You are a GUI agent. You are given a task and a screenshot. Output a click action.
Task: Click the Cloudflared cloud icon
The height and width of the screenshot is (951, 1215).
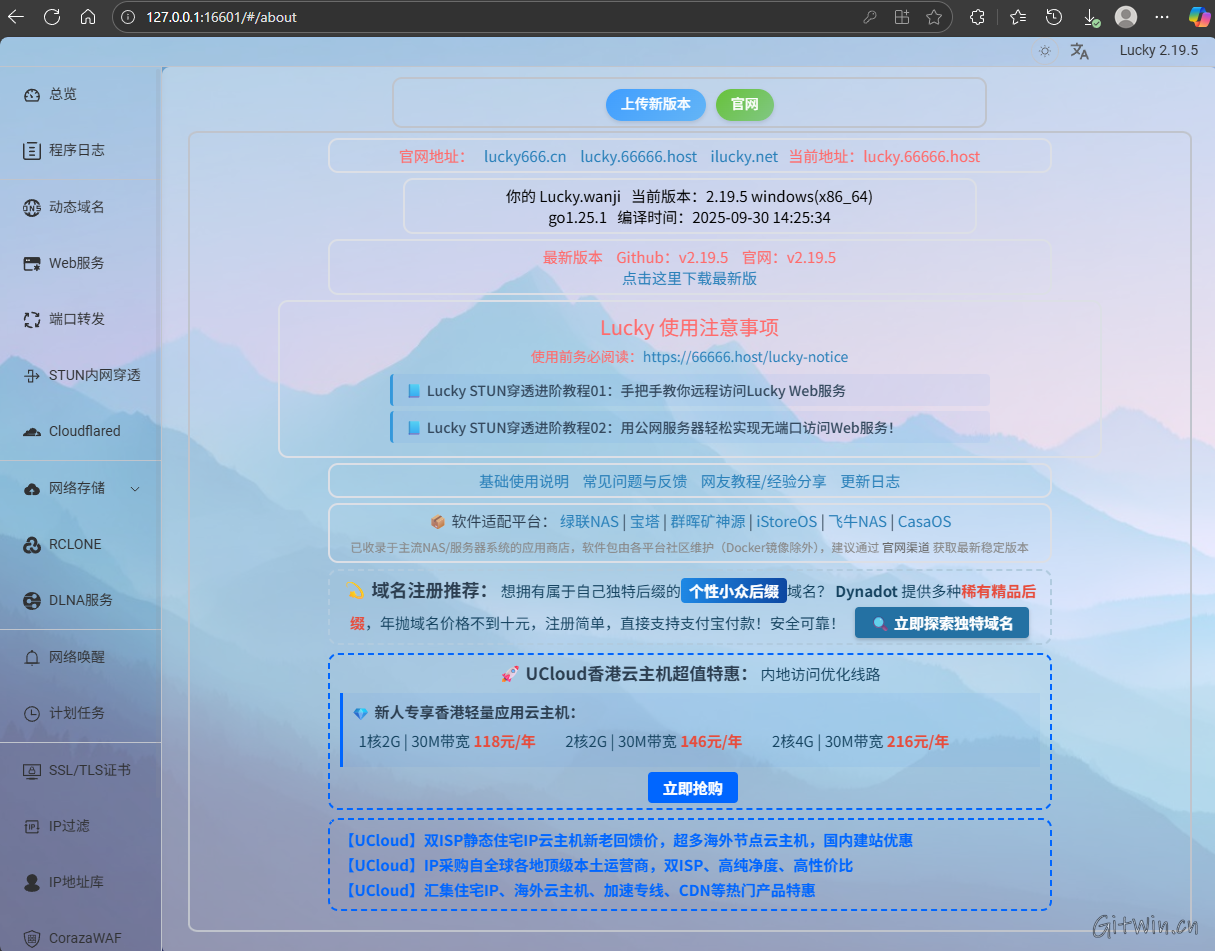tap(32, 431)
